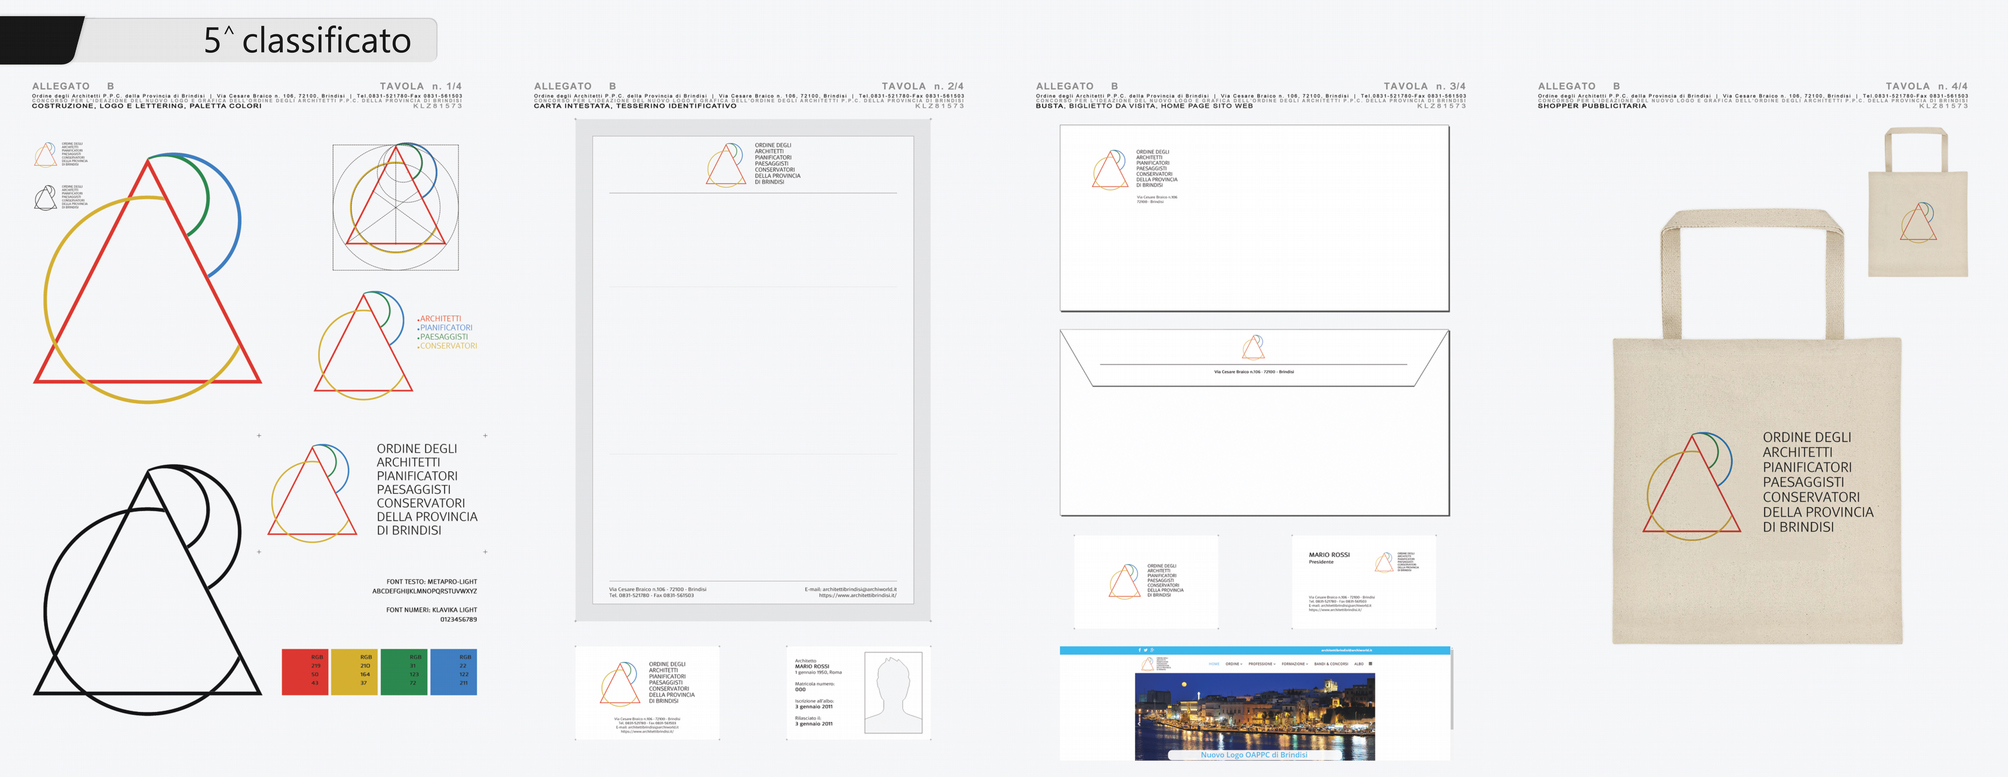Click the red "ARCHITETTI" legend label
Screen dimensions: 2008x777
tap(440, 319)
